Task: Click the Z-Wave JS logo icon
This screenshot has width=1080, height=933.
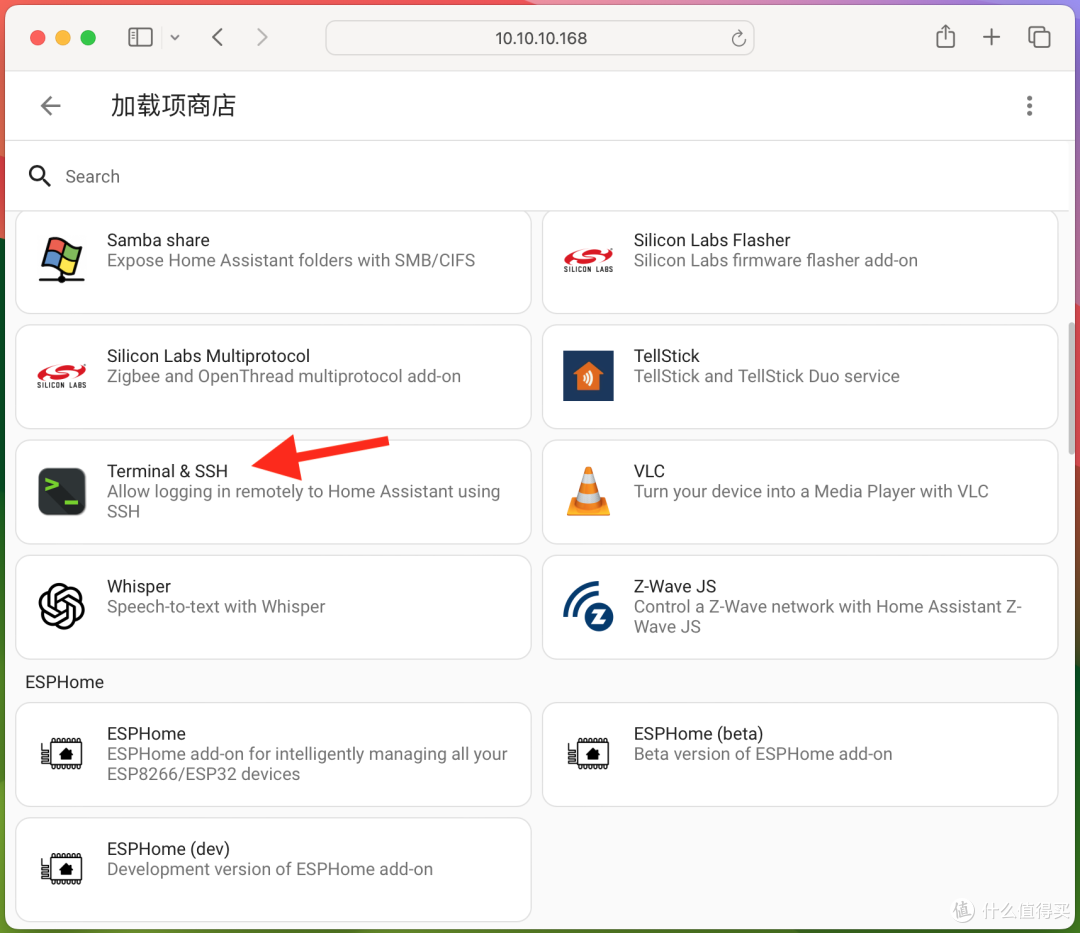Action: (588, 607)
